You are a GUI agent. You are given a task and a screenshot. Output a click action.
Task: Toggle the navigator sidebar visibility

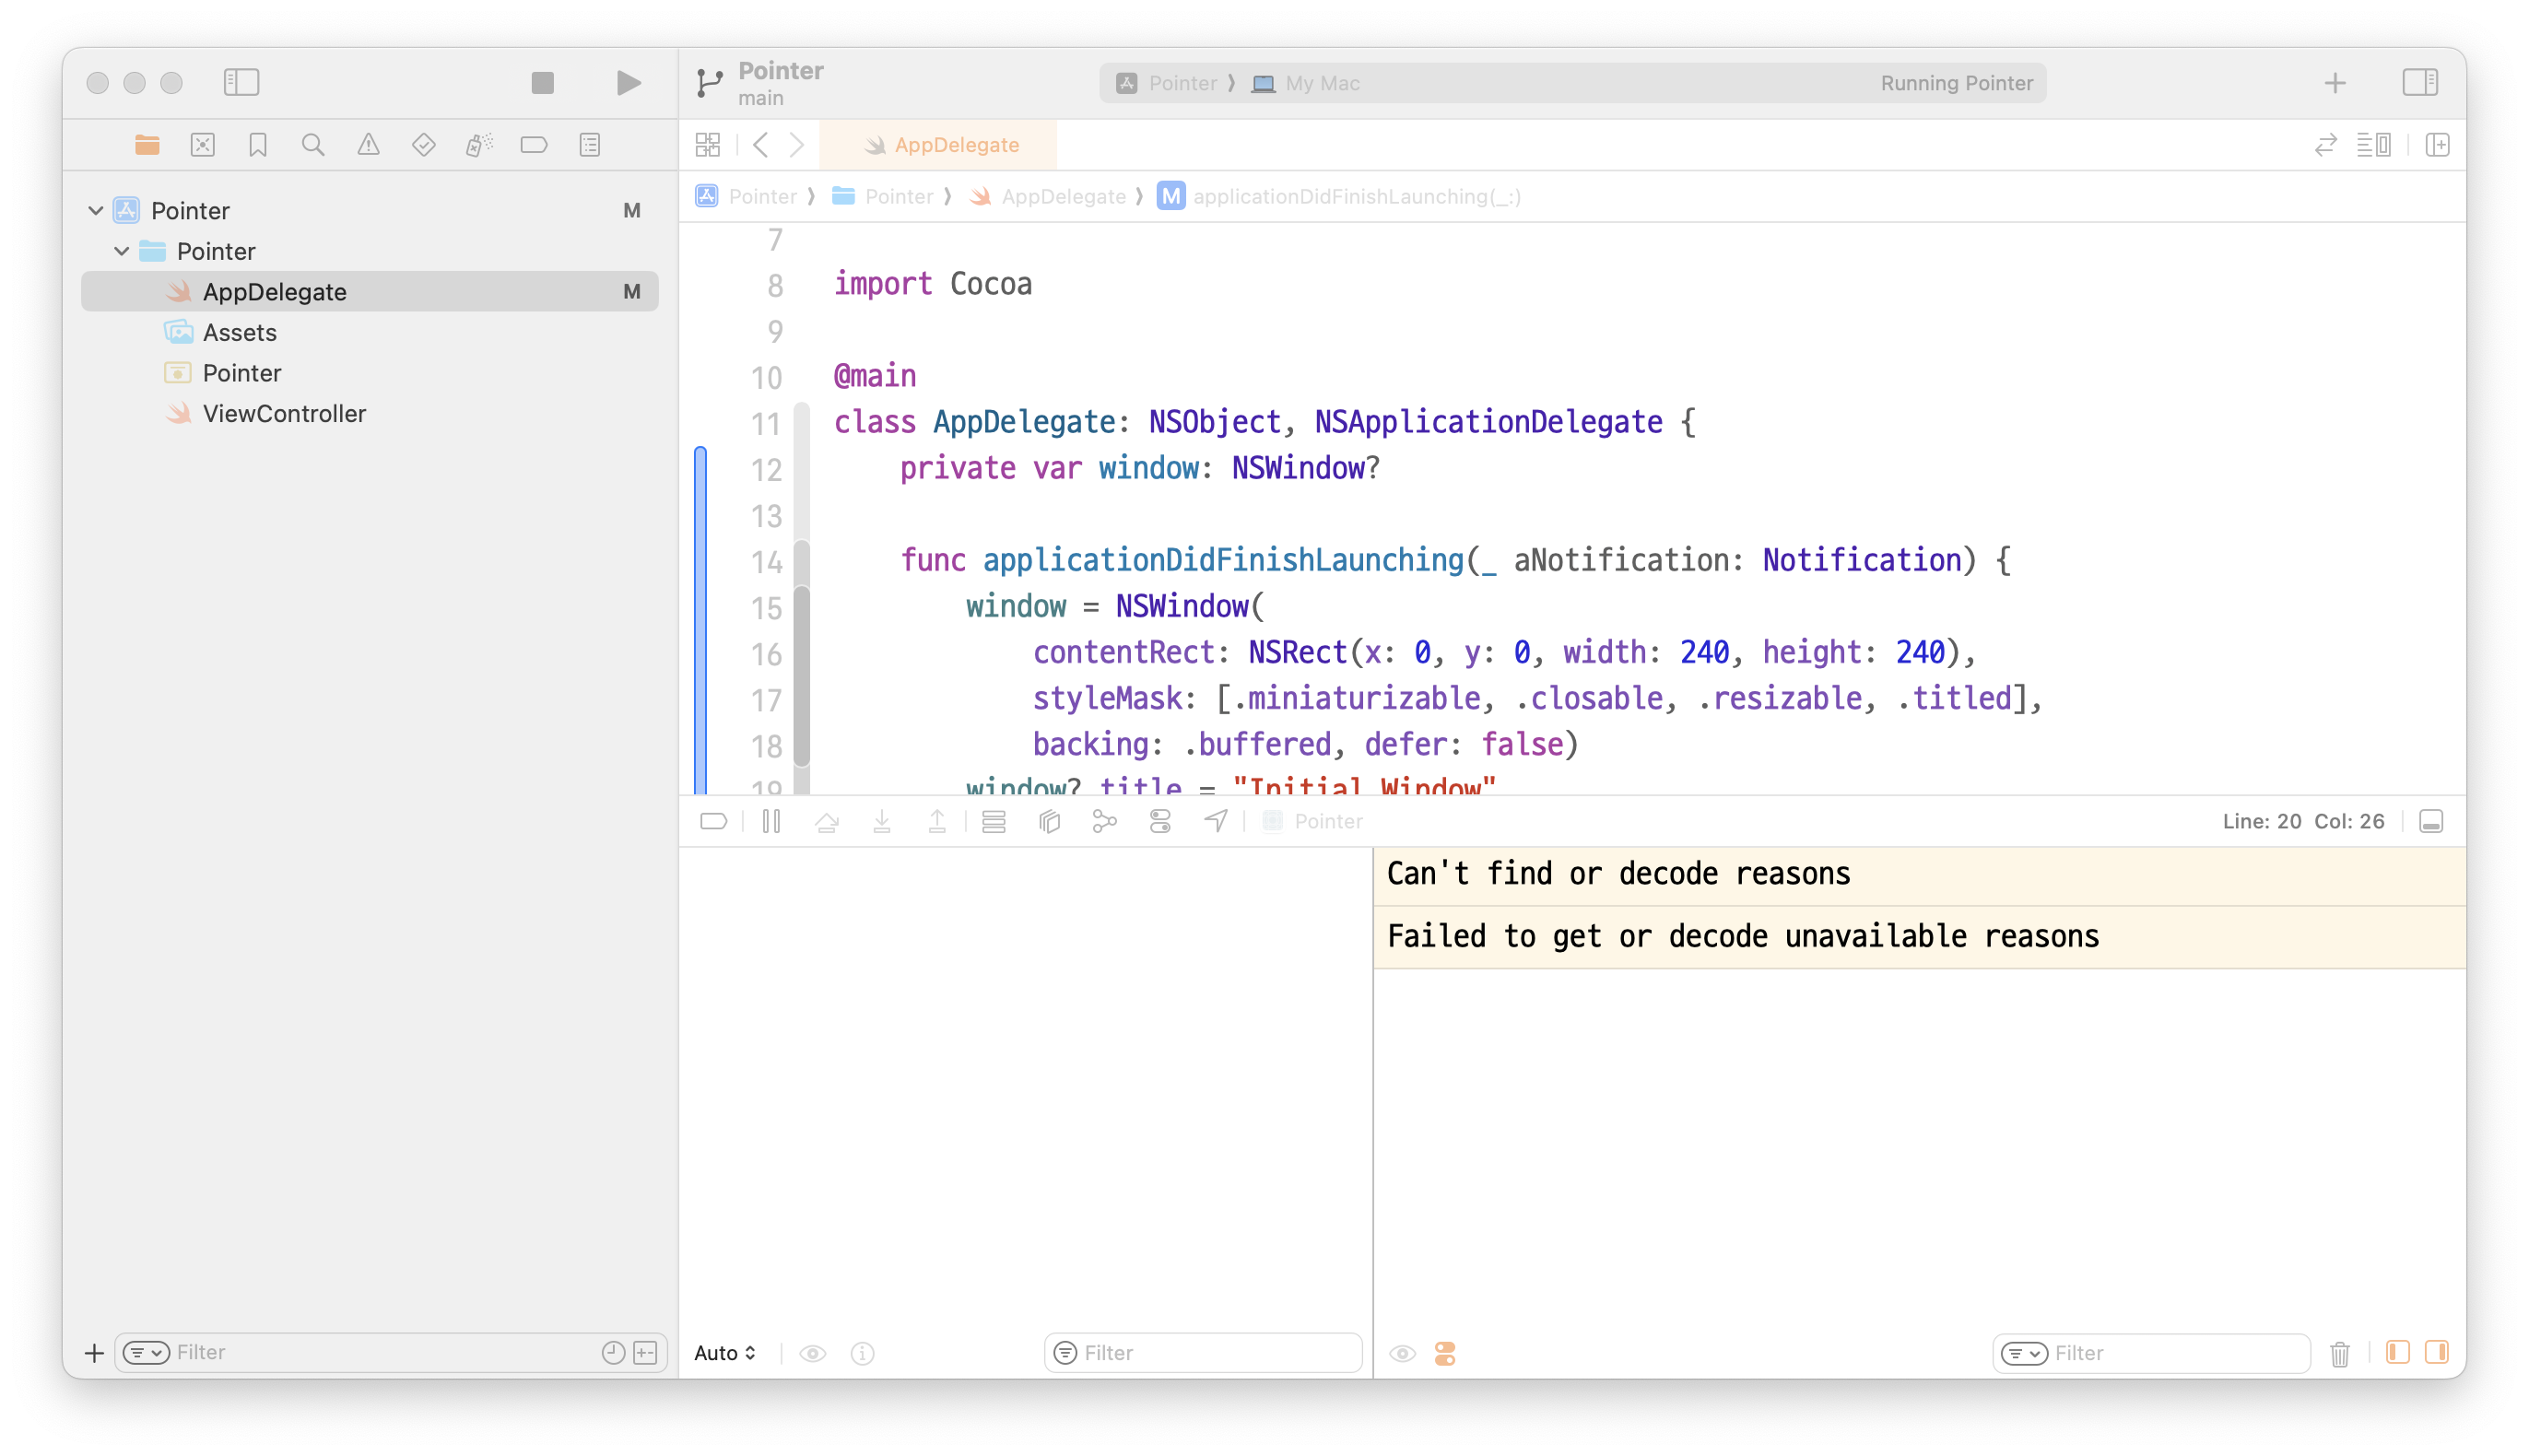(x=241, y=83)
